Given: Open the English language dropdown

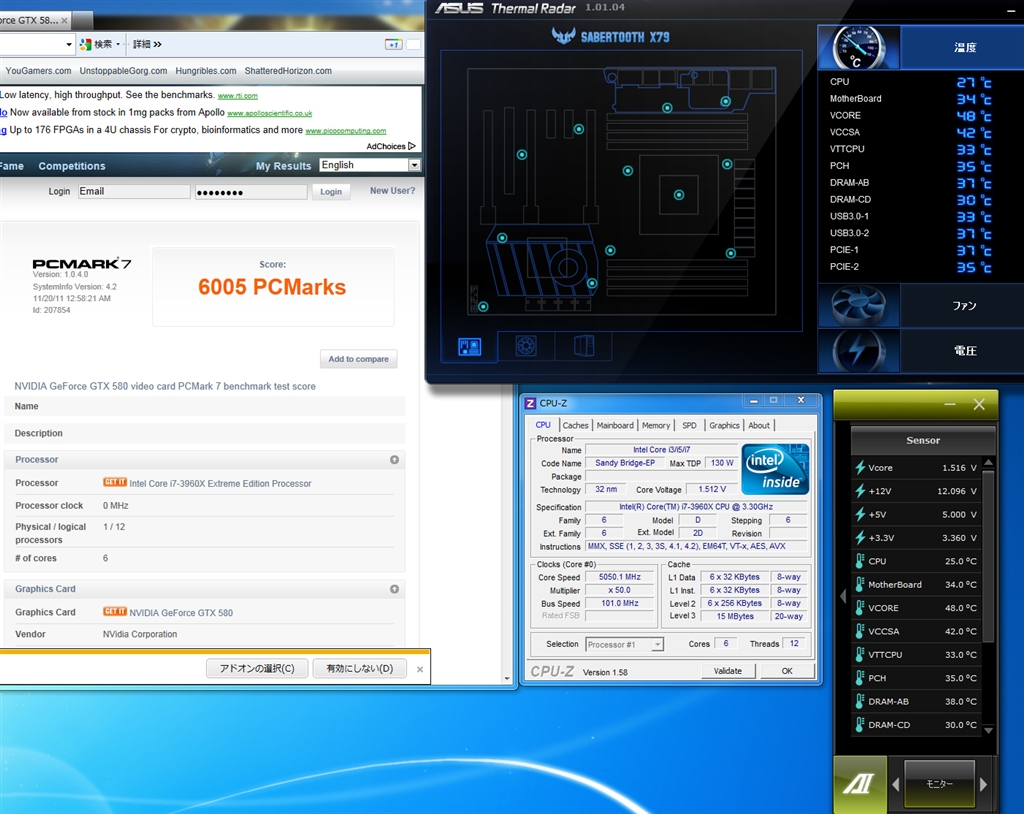Looking at the screenshot, I should [x=370, y=165].
